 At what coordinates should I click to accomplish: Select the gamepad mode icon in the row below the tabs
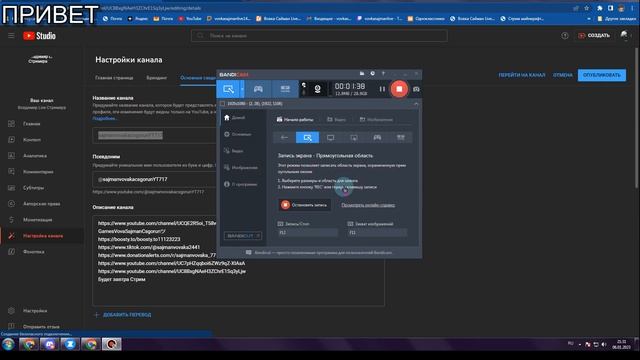377,138
